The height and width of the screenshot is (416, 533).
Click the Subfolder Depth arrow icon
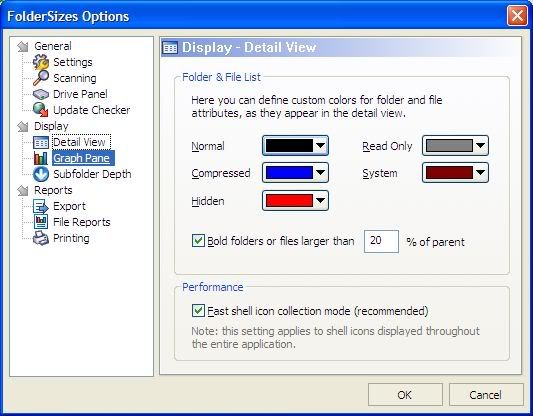click(41, 174)
